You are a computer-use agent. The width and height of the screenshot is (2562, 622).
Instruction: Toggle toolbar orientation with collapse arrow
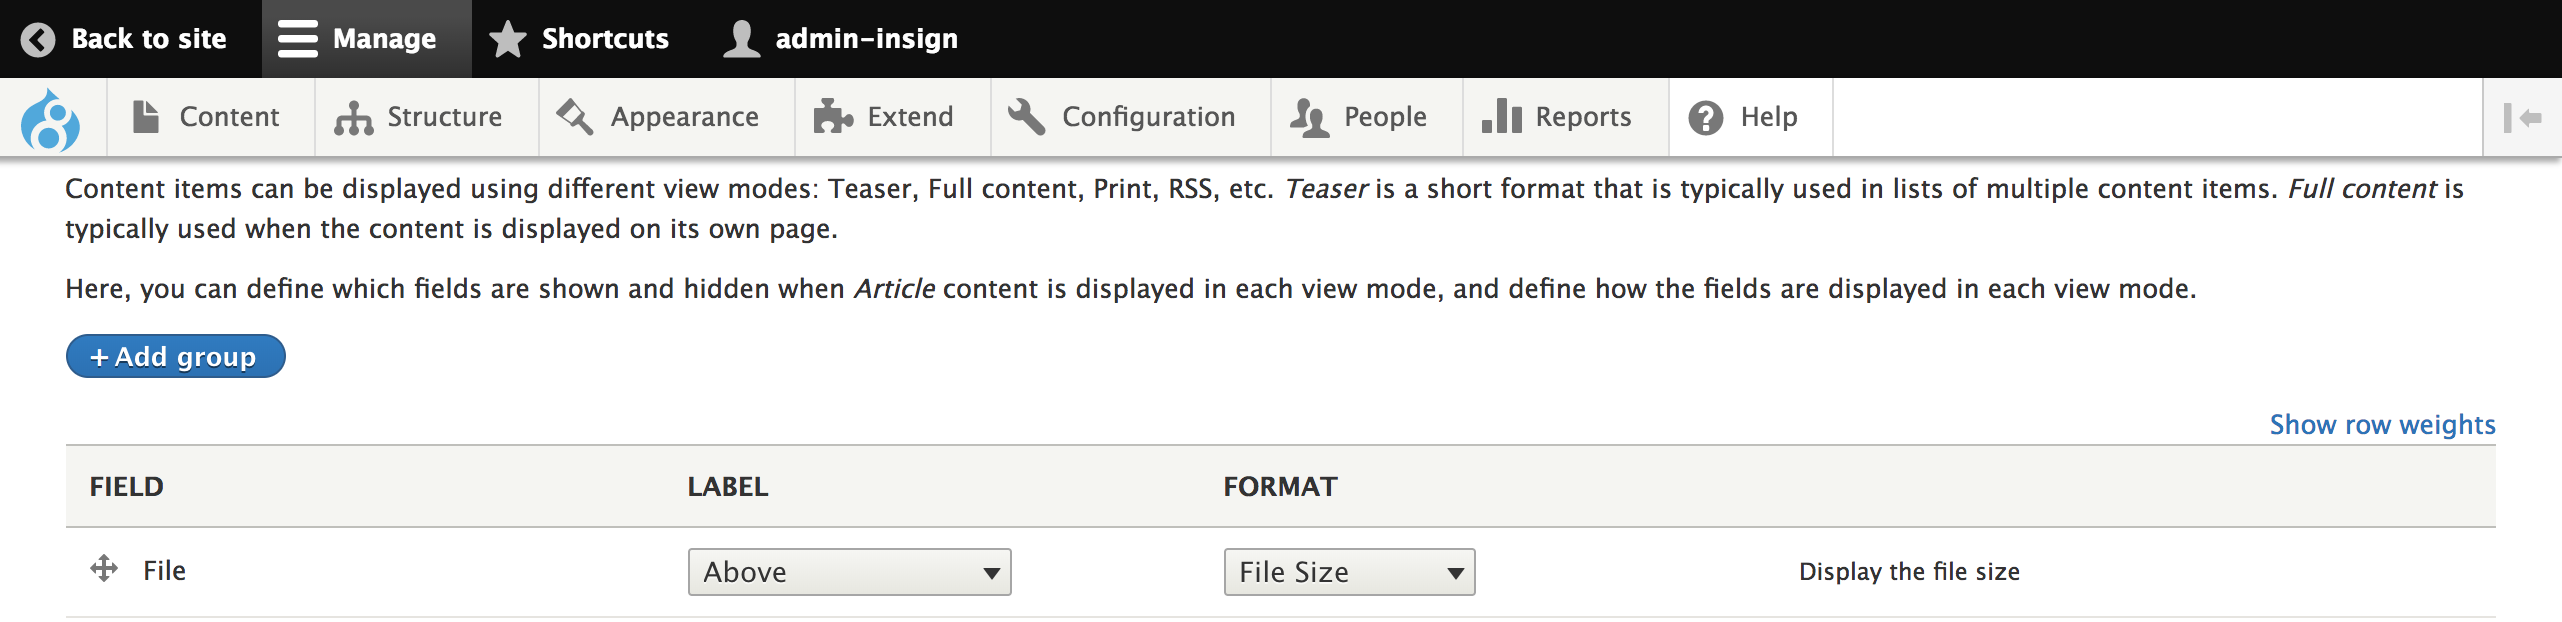tap(2522, 118)
